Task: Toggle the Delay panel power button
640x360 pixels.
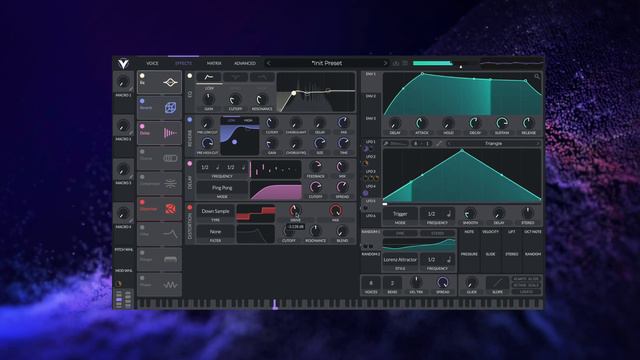Action: (x=190, y=164)
